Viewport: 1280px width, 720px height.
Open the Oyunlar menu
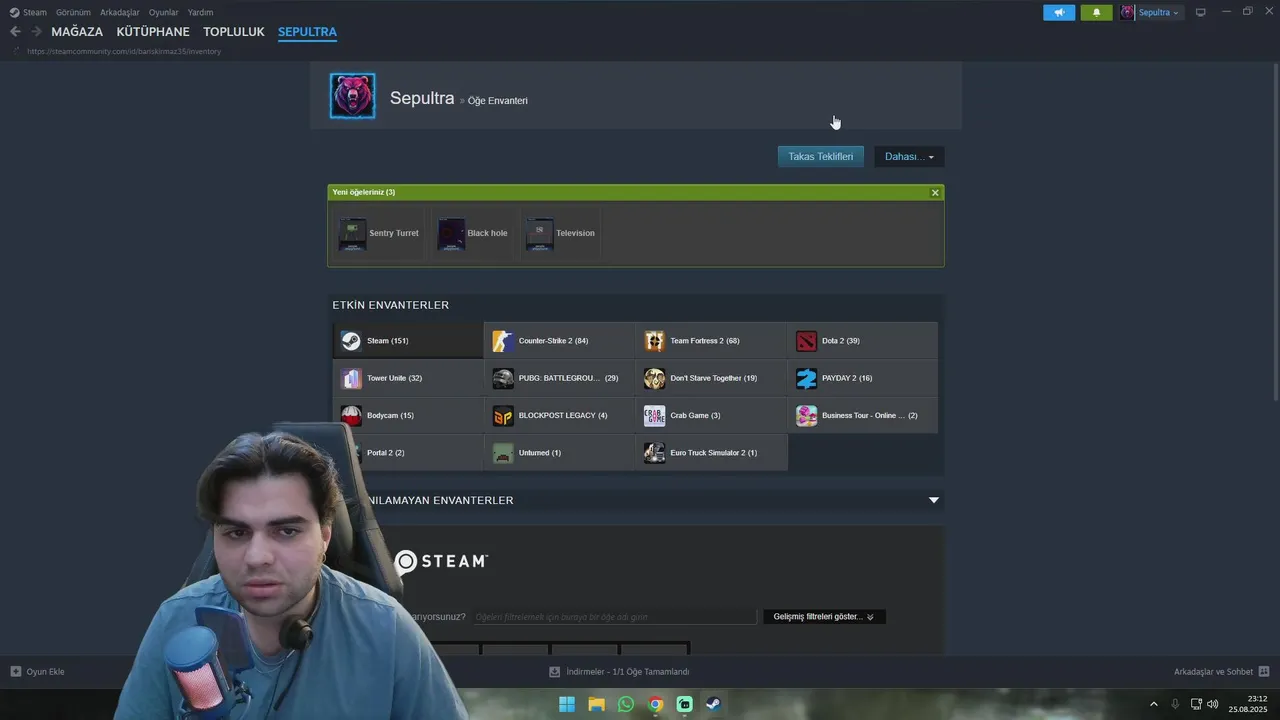[x=164, y=12]
